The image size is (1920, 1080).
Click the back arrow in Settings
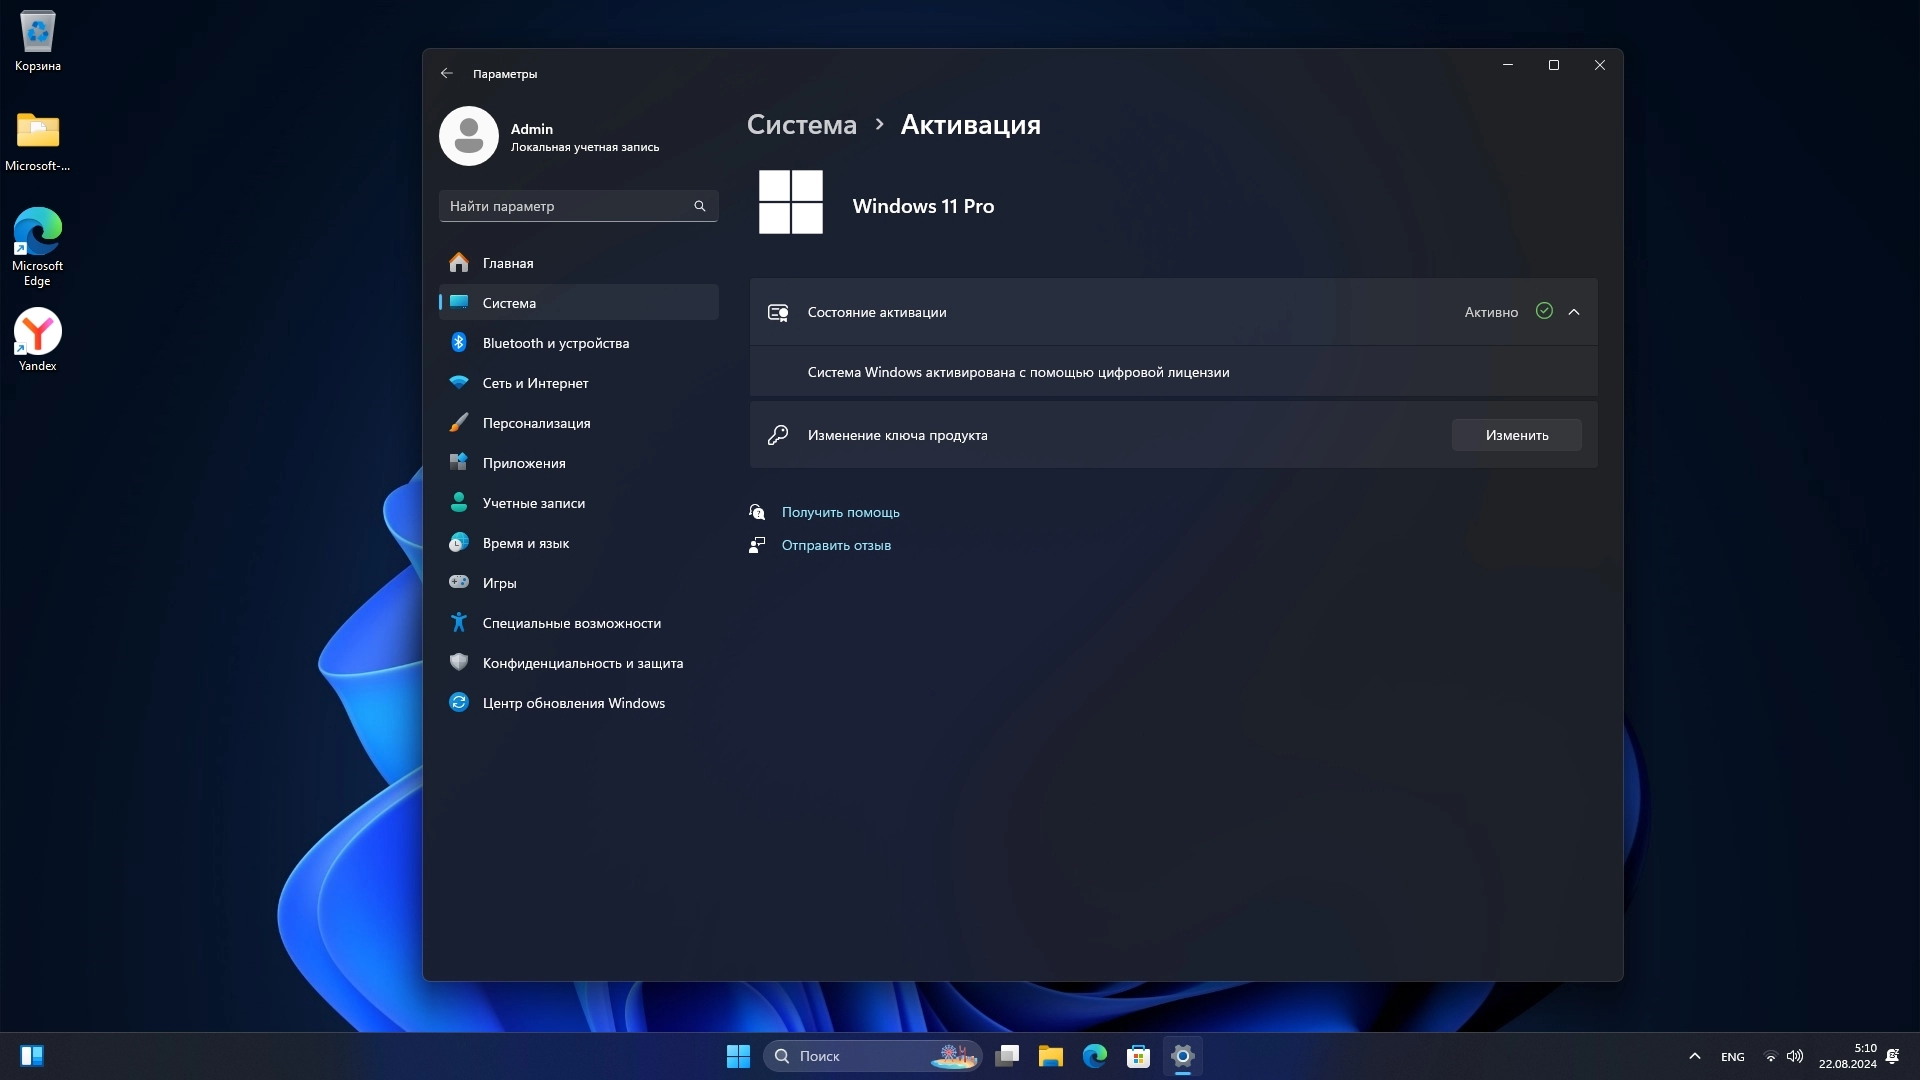447,73
